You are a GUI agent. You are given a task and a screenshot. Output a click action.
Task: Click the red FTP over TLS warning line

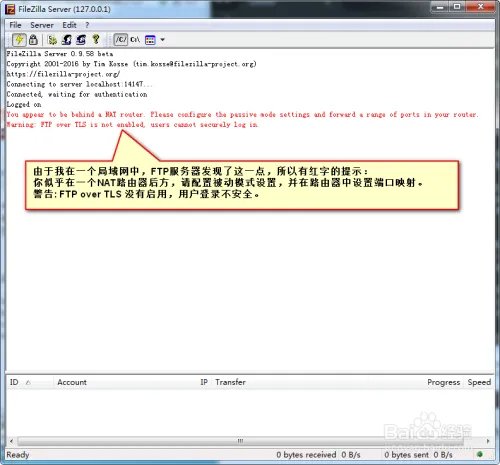pyautogui.click(x=132, y=125)
